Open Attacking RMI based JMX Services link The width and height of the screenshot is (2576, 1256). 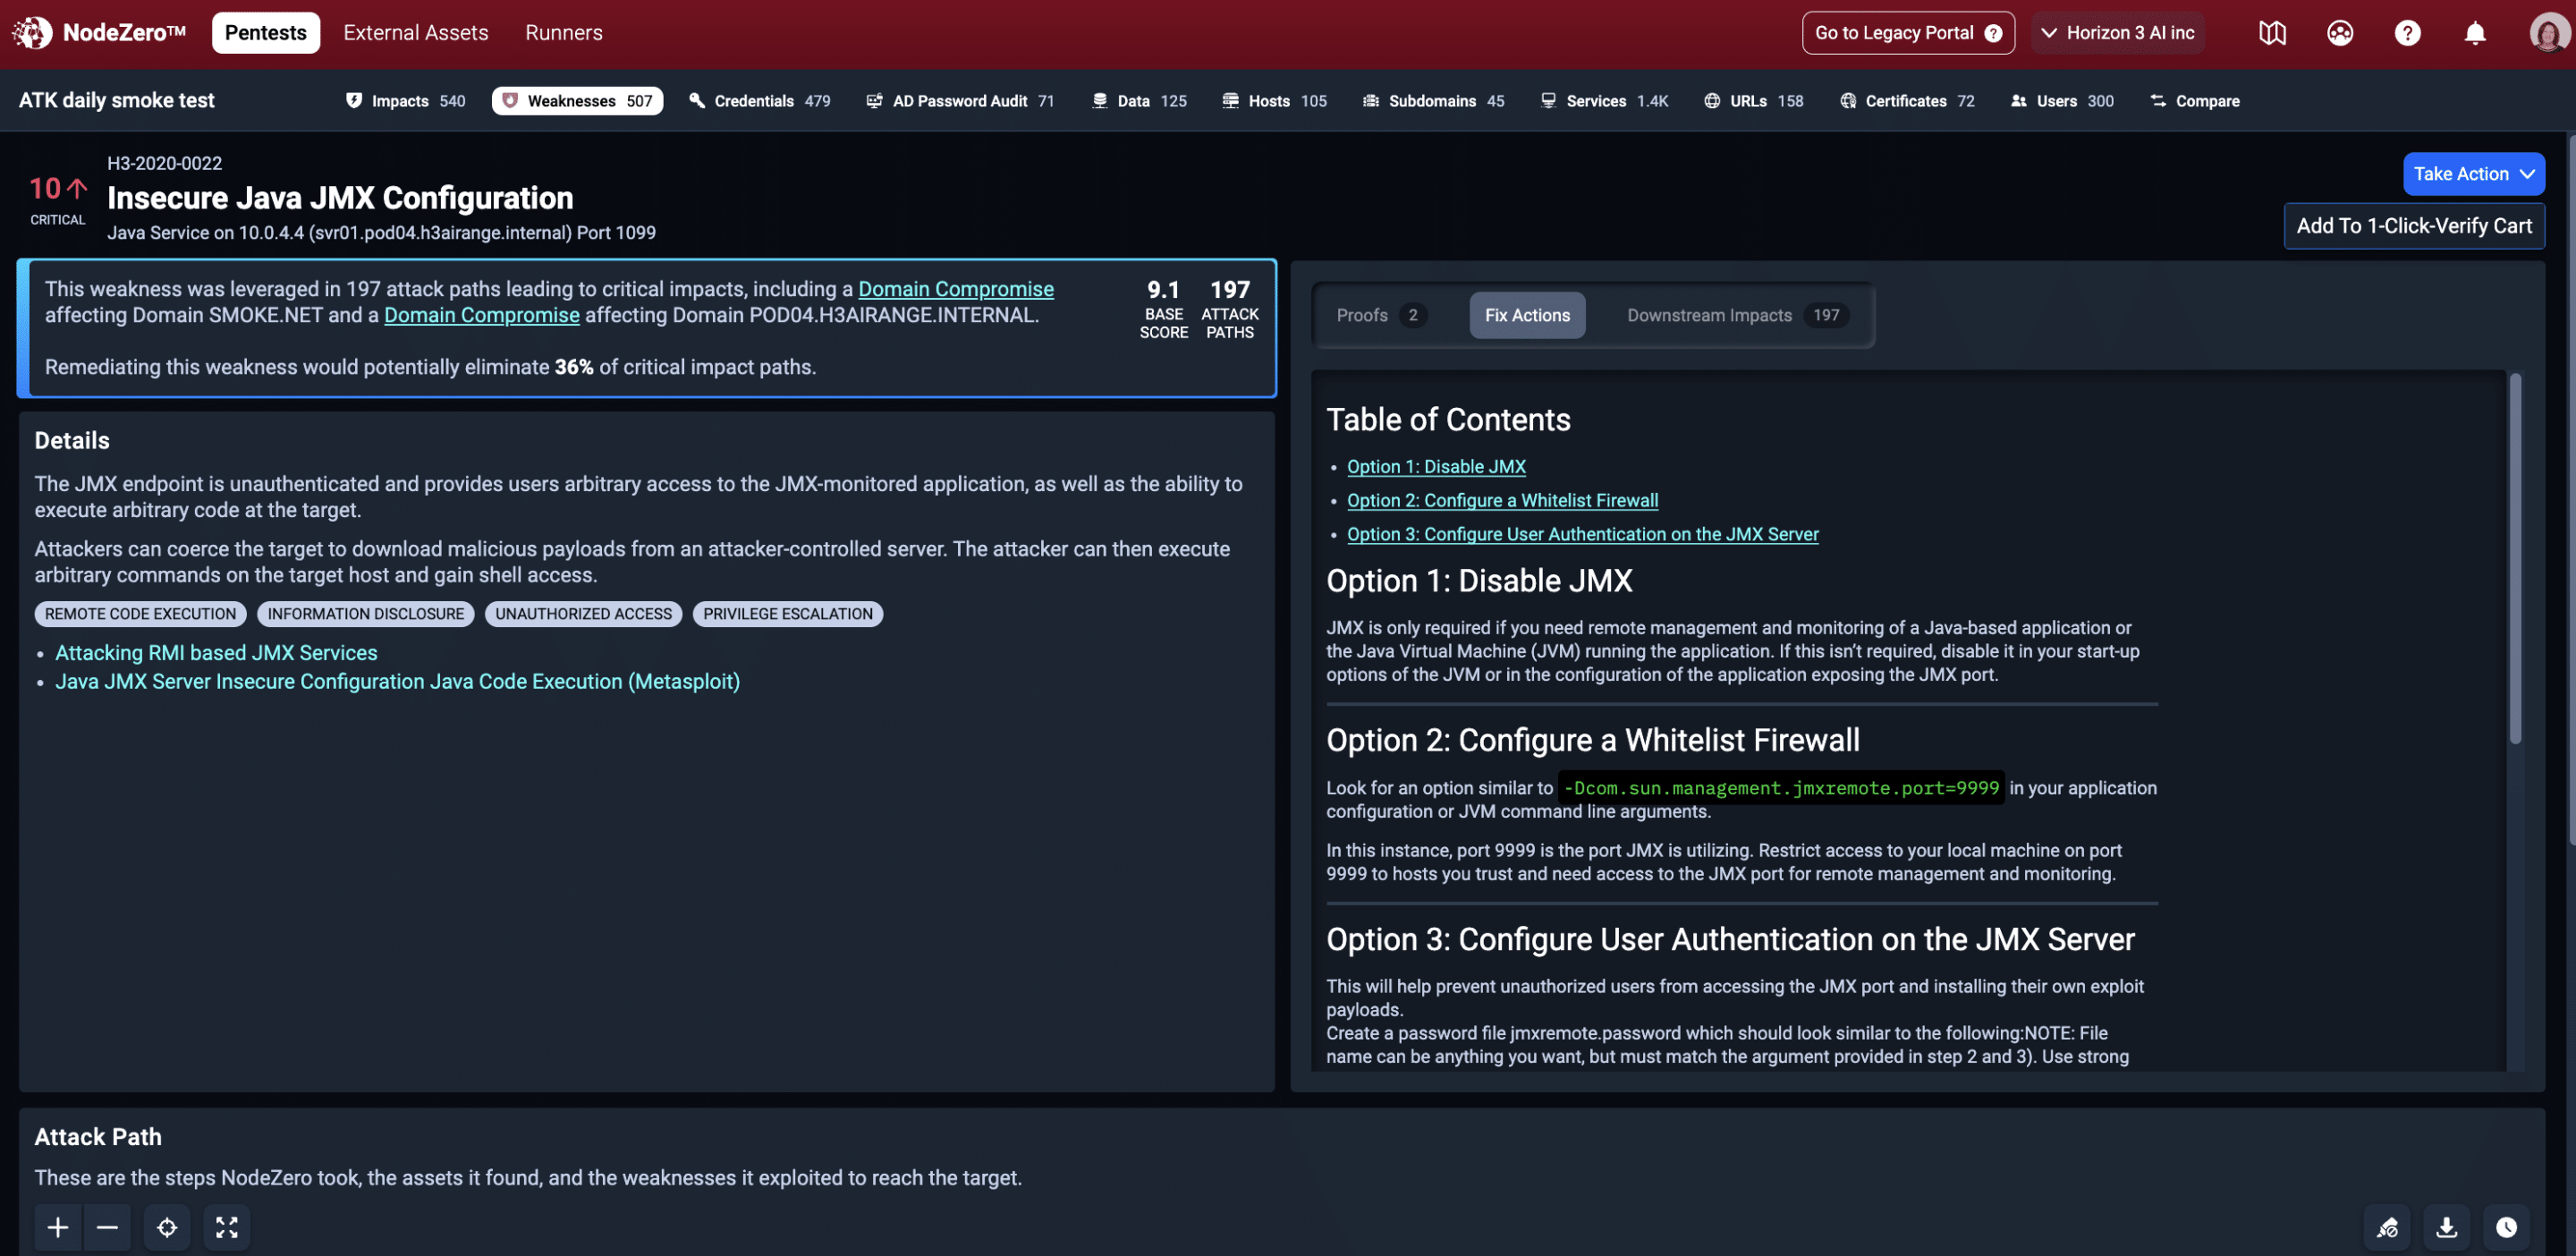[216, 653]
